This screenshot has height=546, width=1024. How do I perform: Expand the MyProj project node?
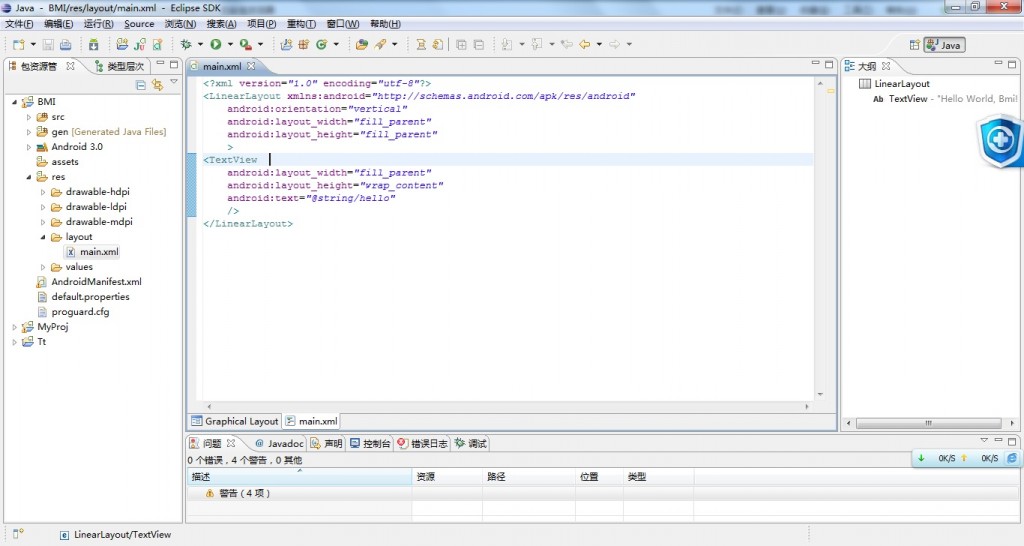coord(15,327)
